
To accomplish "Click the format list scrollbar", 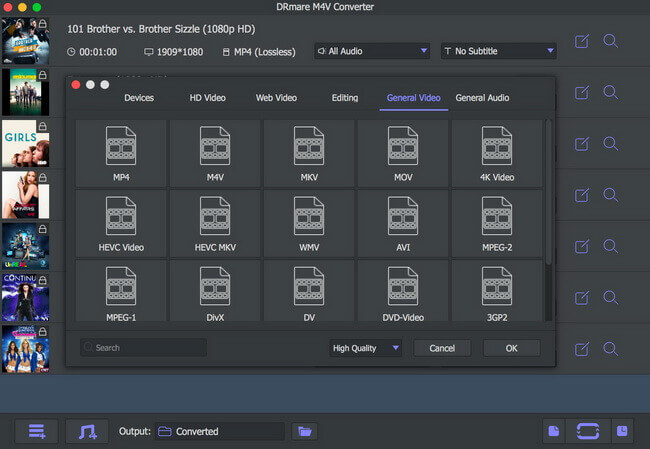I will point(548,193).
